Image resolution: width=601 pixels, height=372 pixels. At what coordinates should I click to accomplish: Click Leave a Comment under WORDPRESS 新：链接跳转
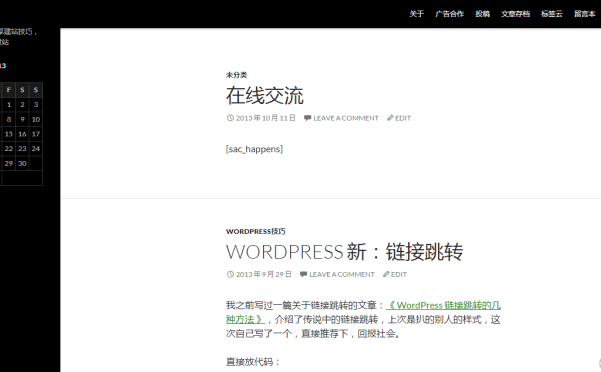point(342,274)
